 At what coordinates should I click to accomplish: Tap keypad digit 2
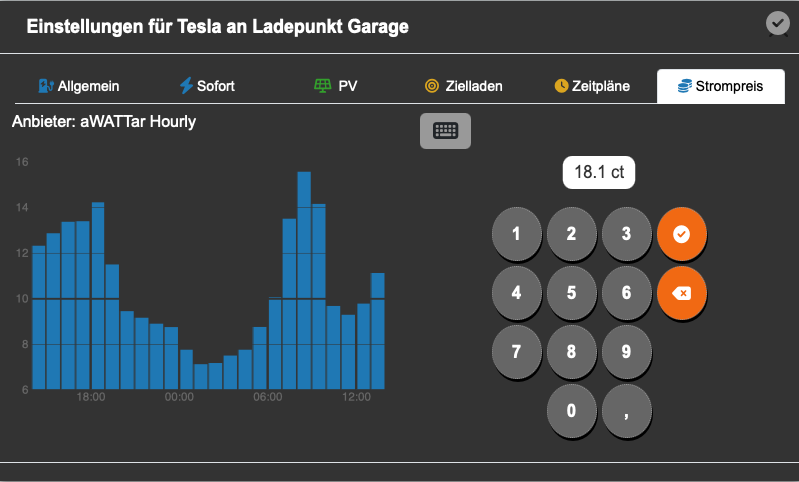[571, 234]
